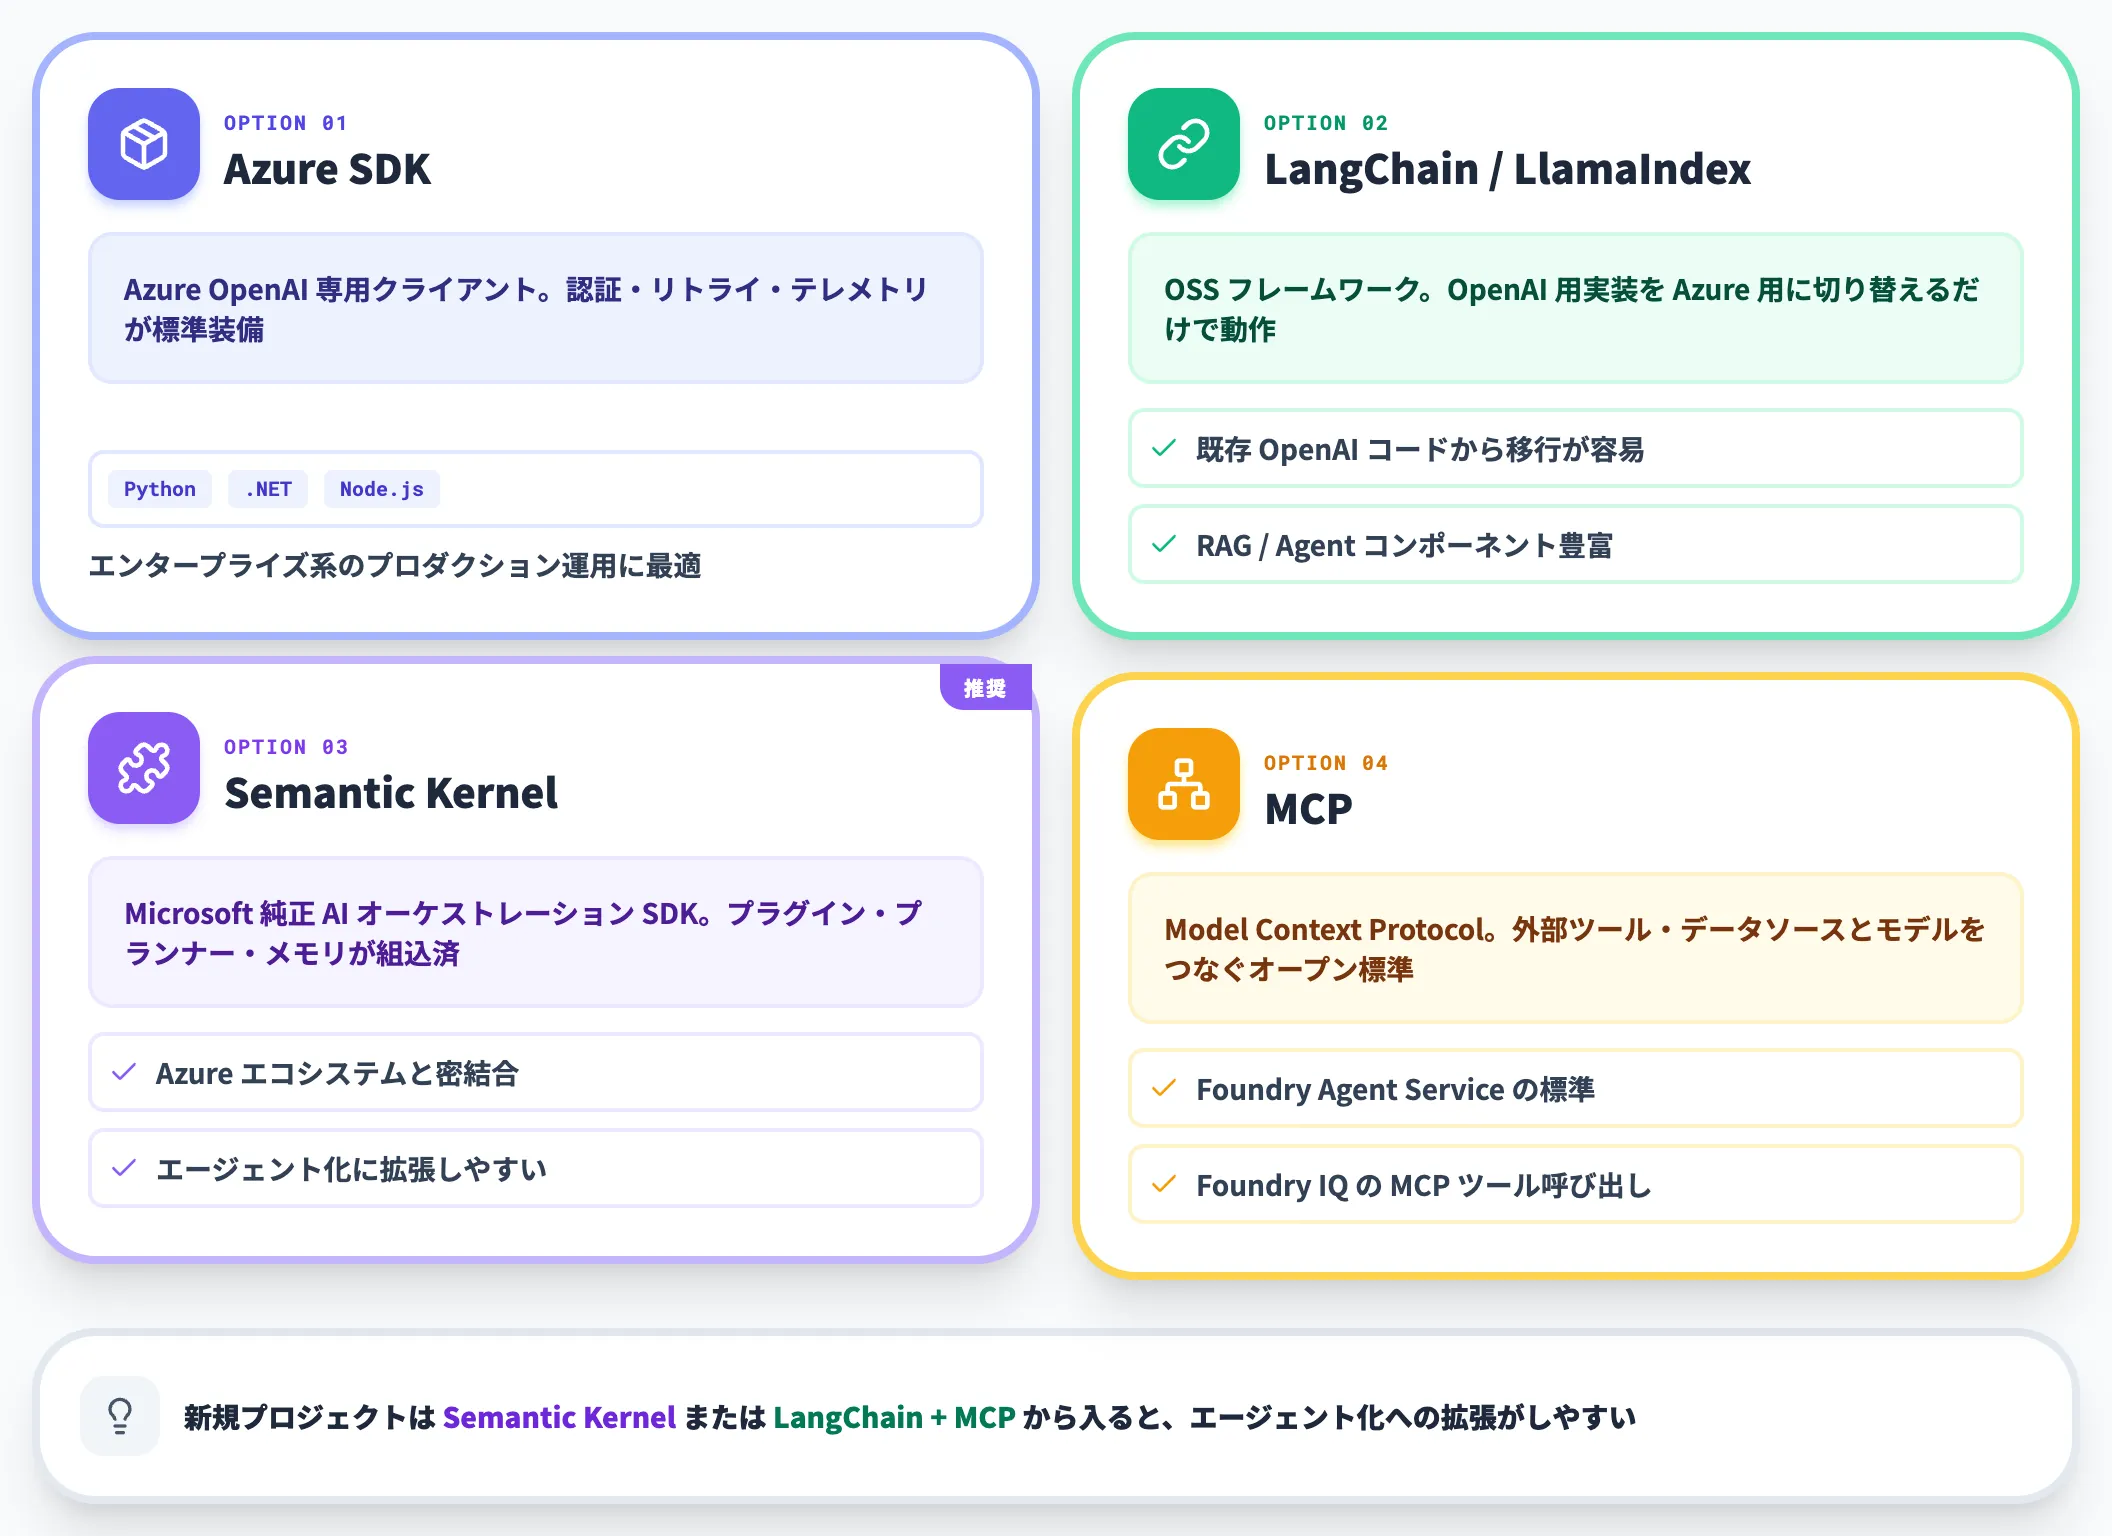Viewport: 2112px width, 1536px height.
Task: Click text Foundry Agent Service の標準
Action: (x=1395, y=1089)
